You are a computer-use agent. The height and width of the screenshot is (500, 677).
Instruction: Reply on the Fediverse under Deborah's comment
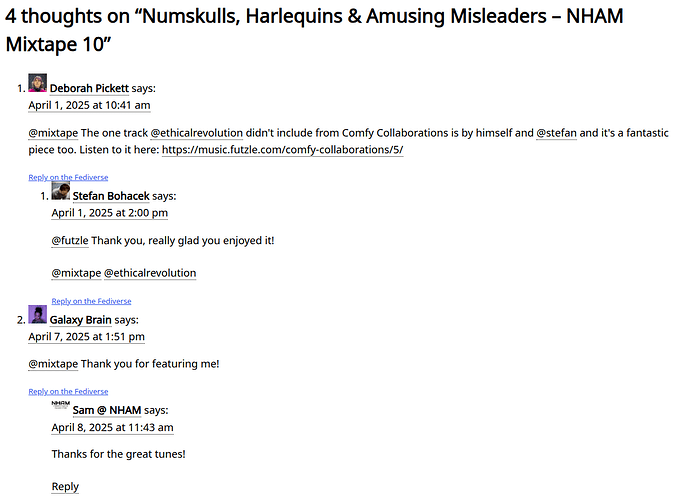[x=68, y=177]
